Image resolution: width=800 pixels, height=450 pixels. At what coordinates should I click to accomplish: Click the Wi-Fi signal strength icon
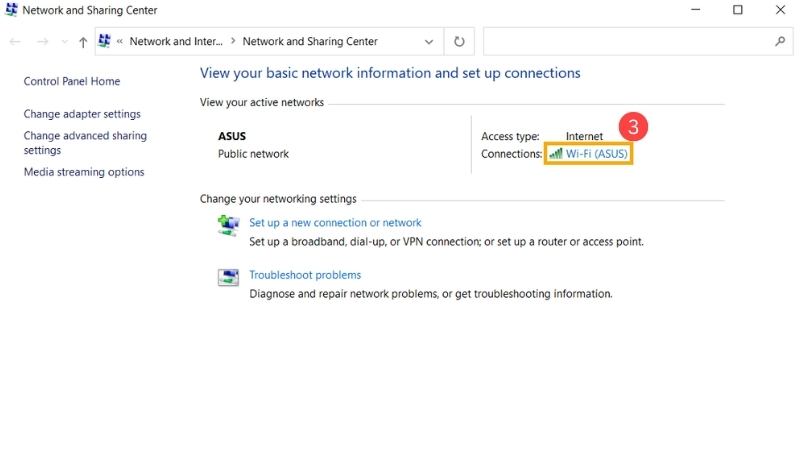point(556,153)
